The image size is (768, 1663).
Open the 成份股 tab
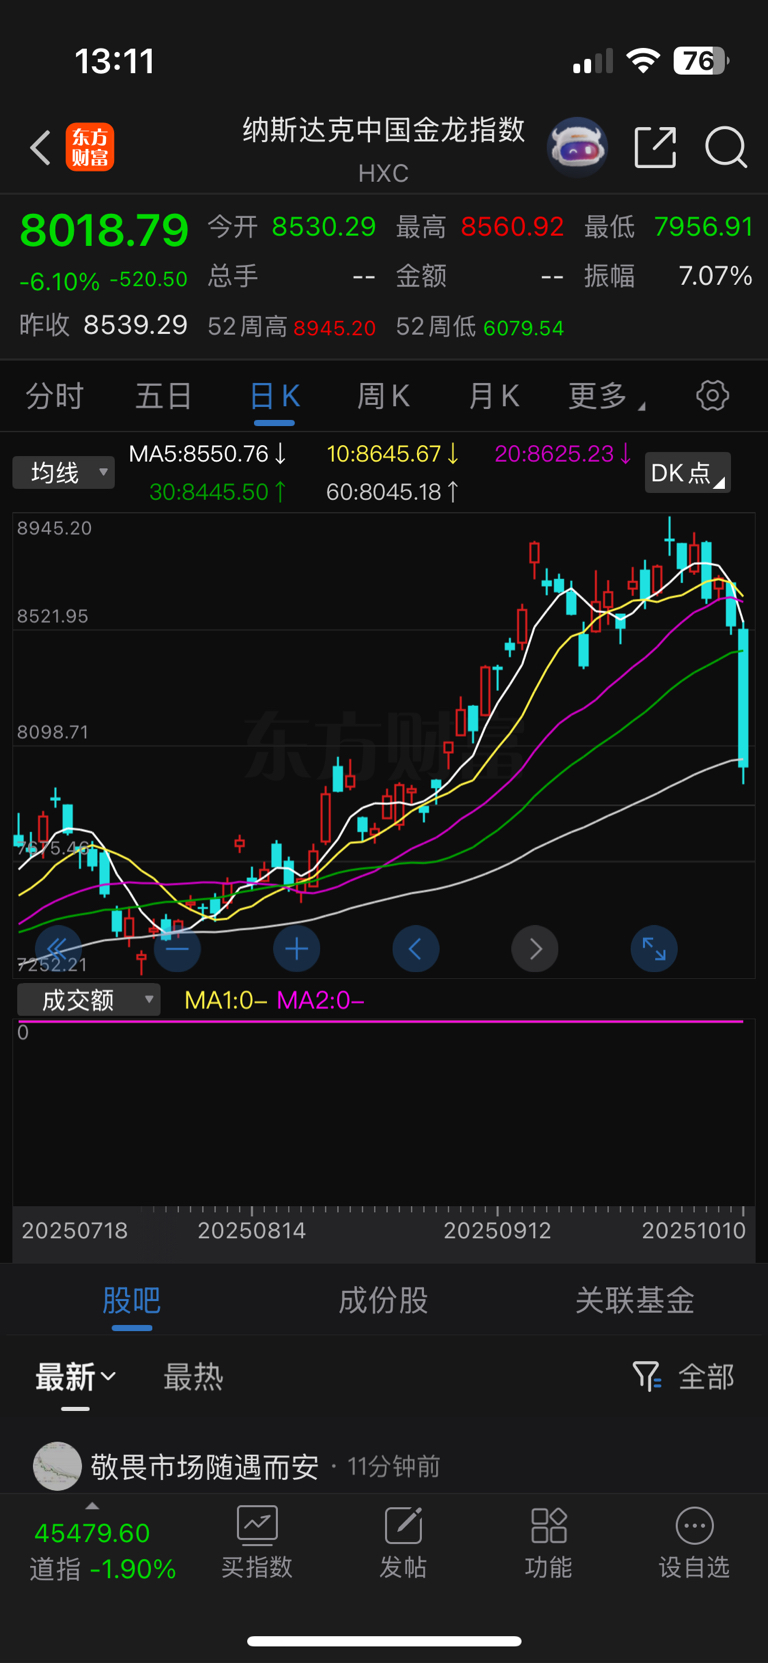coord(383,1300)
